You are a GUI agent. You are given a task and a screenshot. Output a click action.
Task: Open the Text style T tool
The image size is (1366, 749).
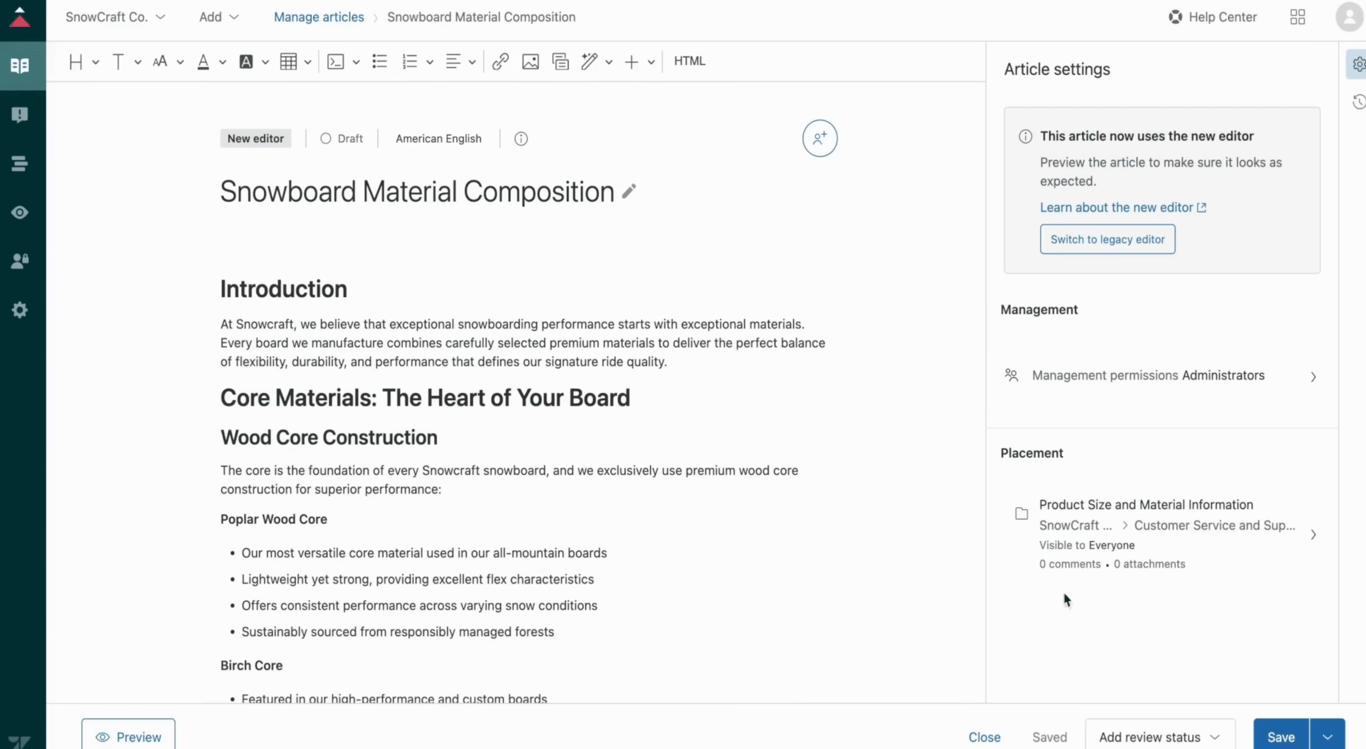pos(118,62)
